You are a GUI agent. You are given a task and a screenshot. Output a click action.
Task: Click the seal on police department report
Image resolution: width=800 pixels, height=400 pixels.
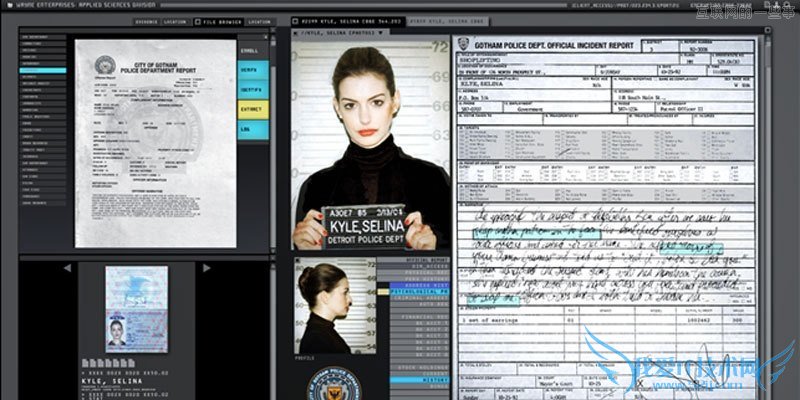pos(105,65)
